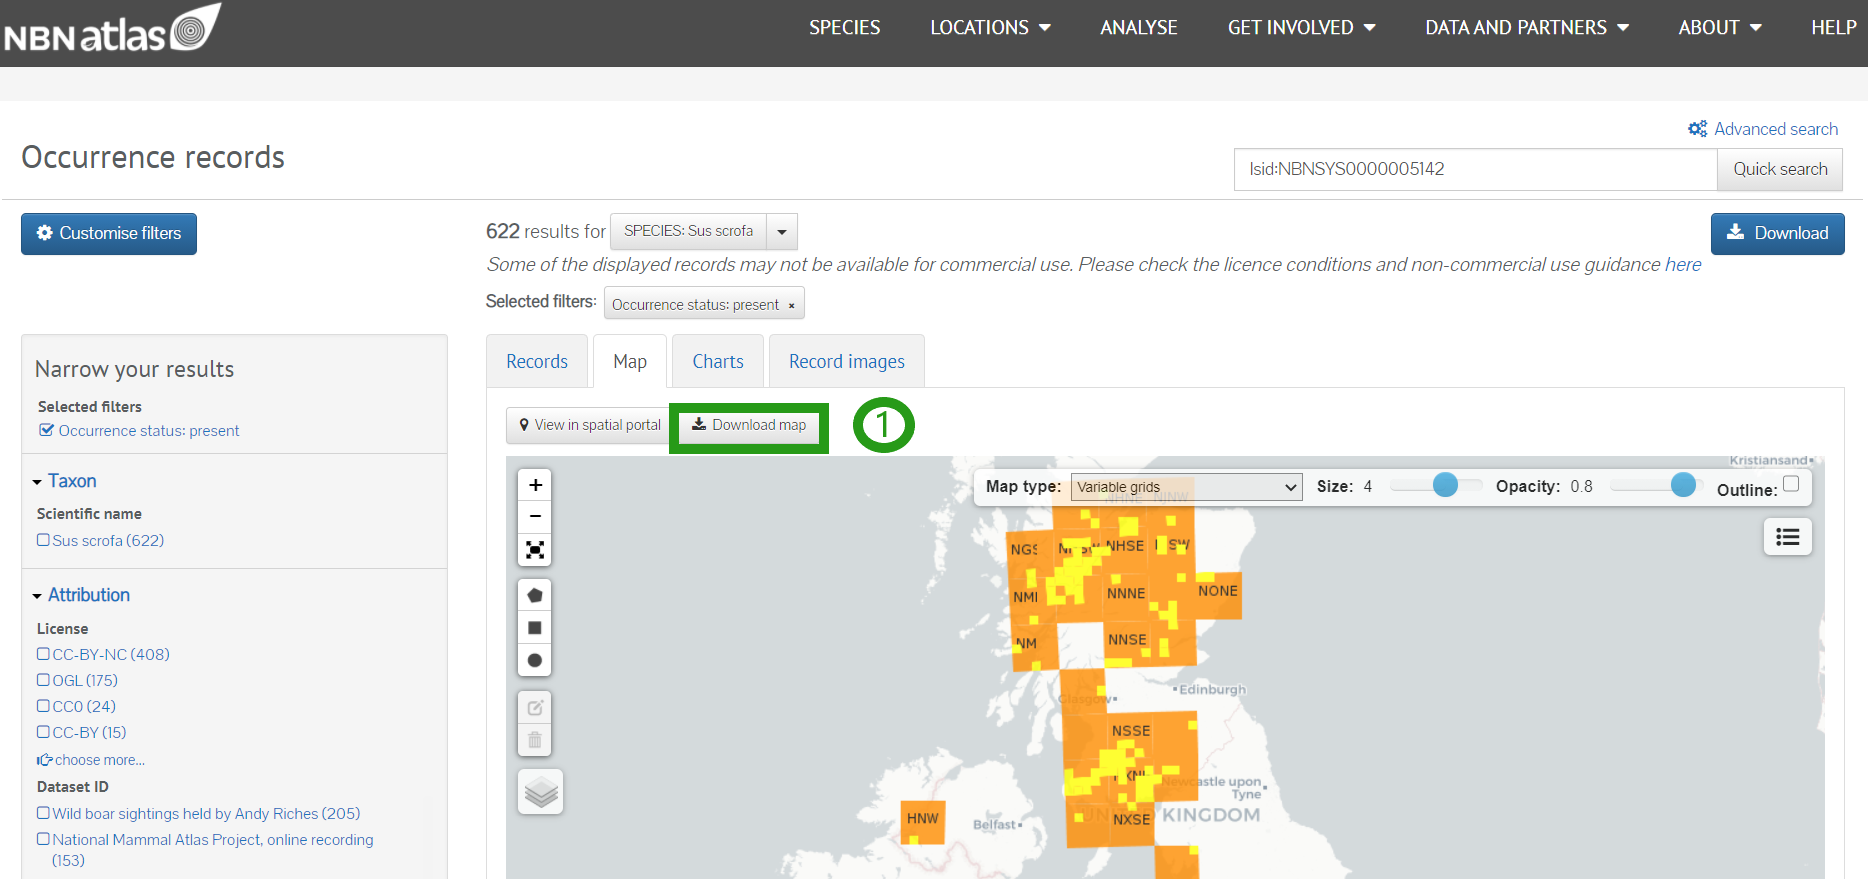The height and width of the screenshot is (879, 1868).
Task: Open the Advanced search link
Action: [x=1775, y=129]
